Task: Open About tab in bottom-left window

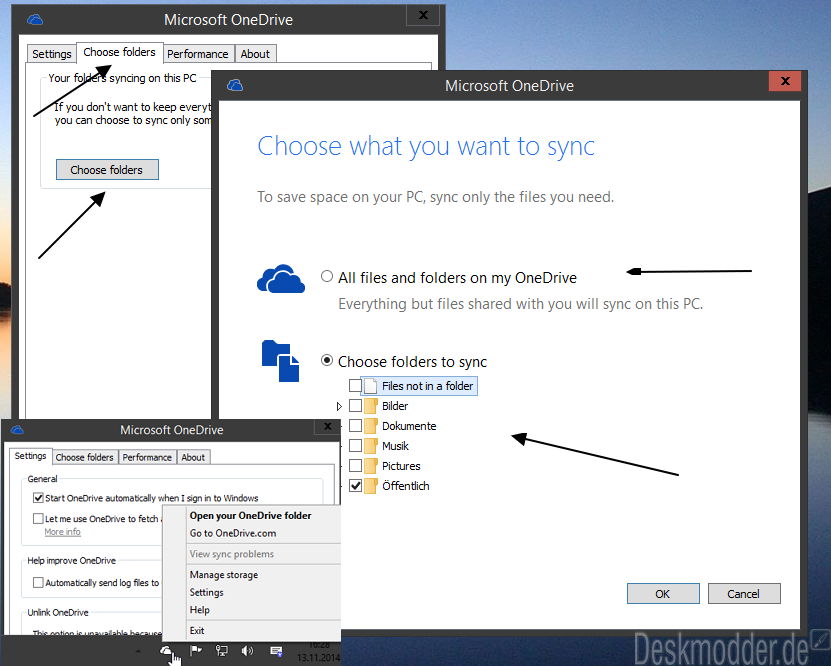Action: [x=193, y=457]
